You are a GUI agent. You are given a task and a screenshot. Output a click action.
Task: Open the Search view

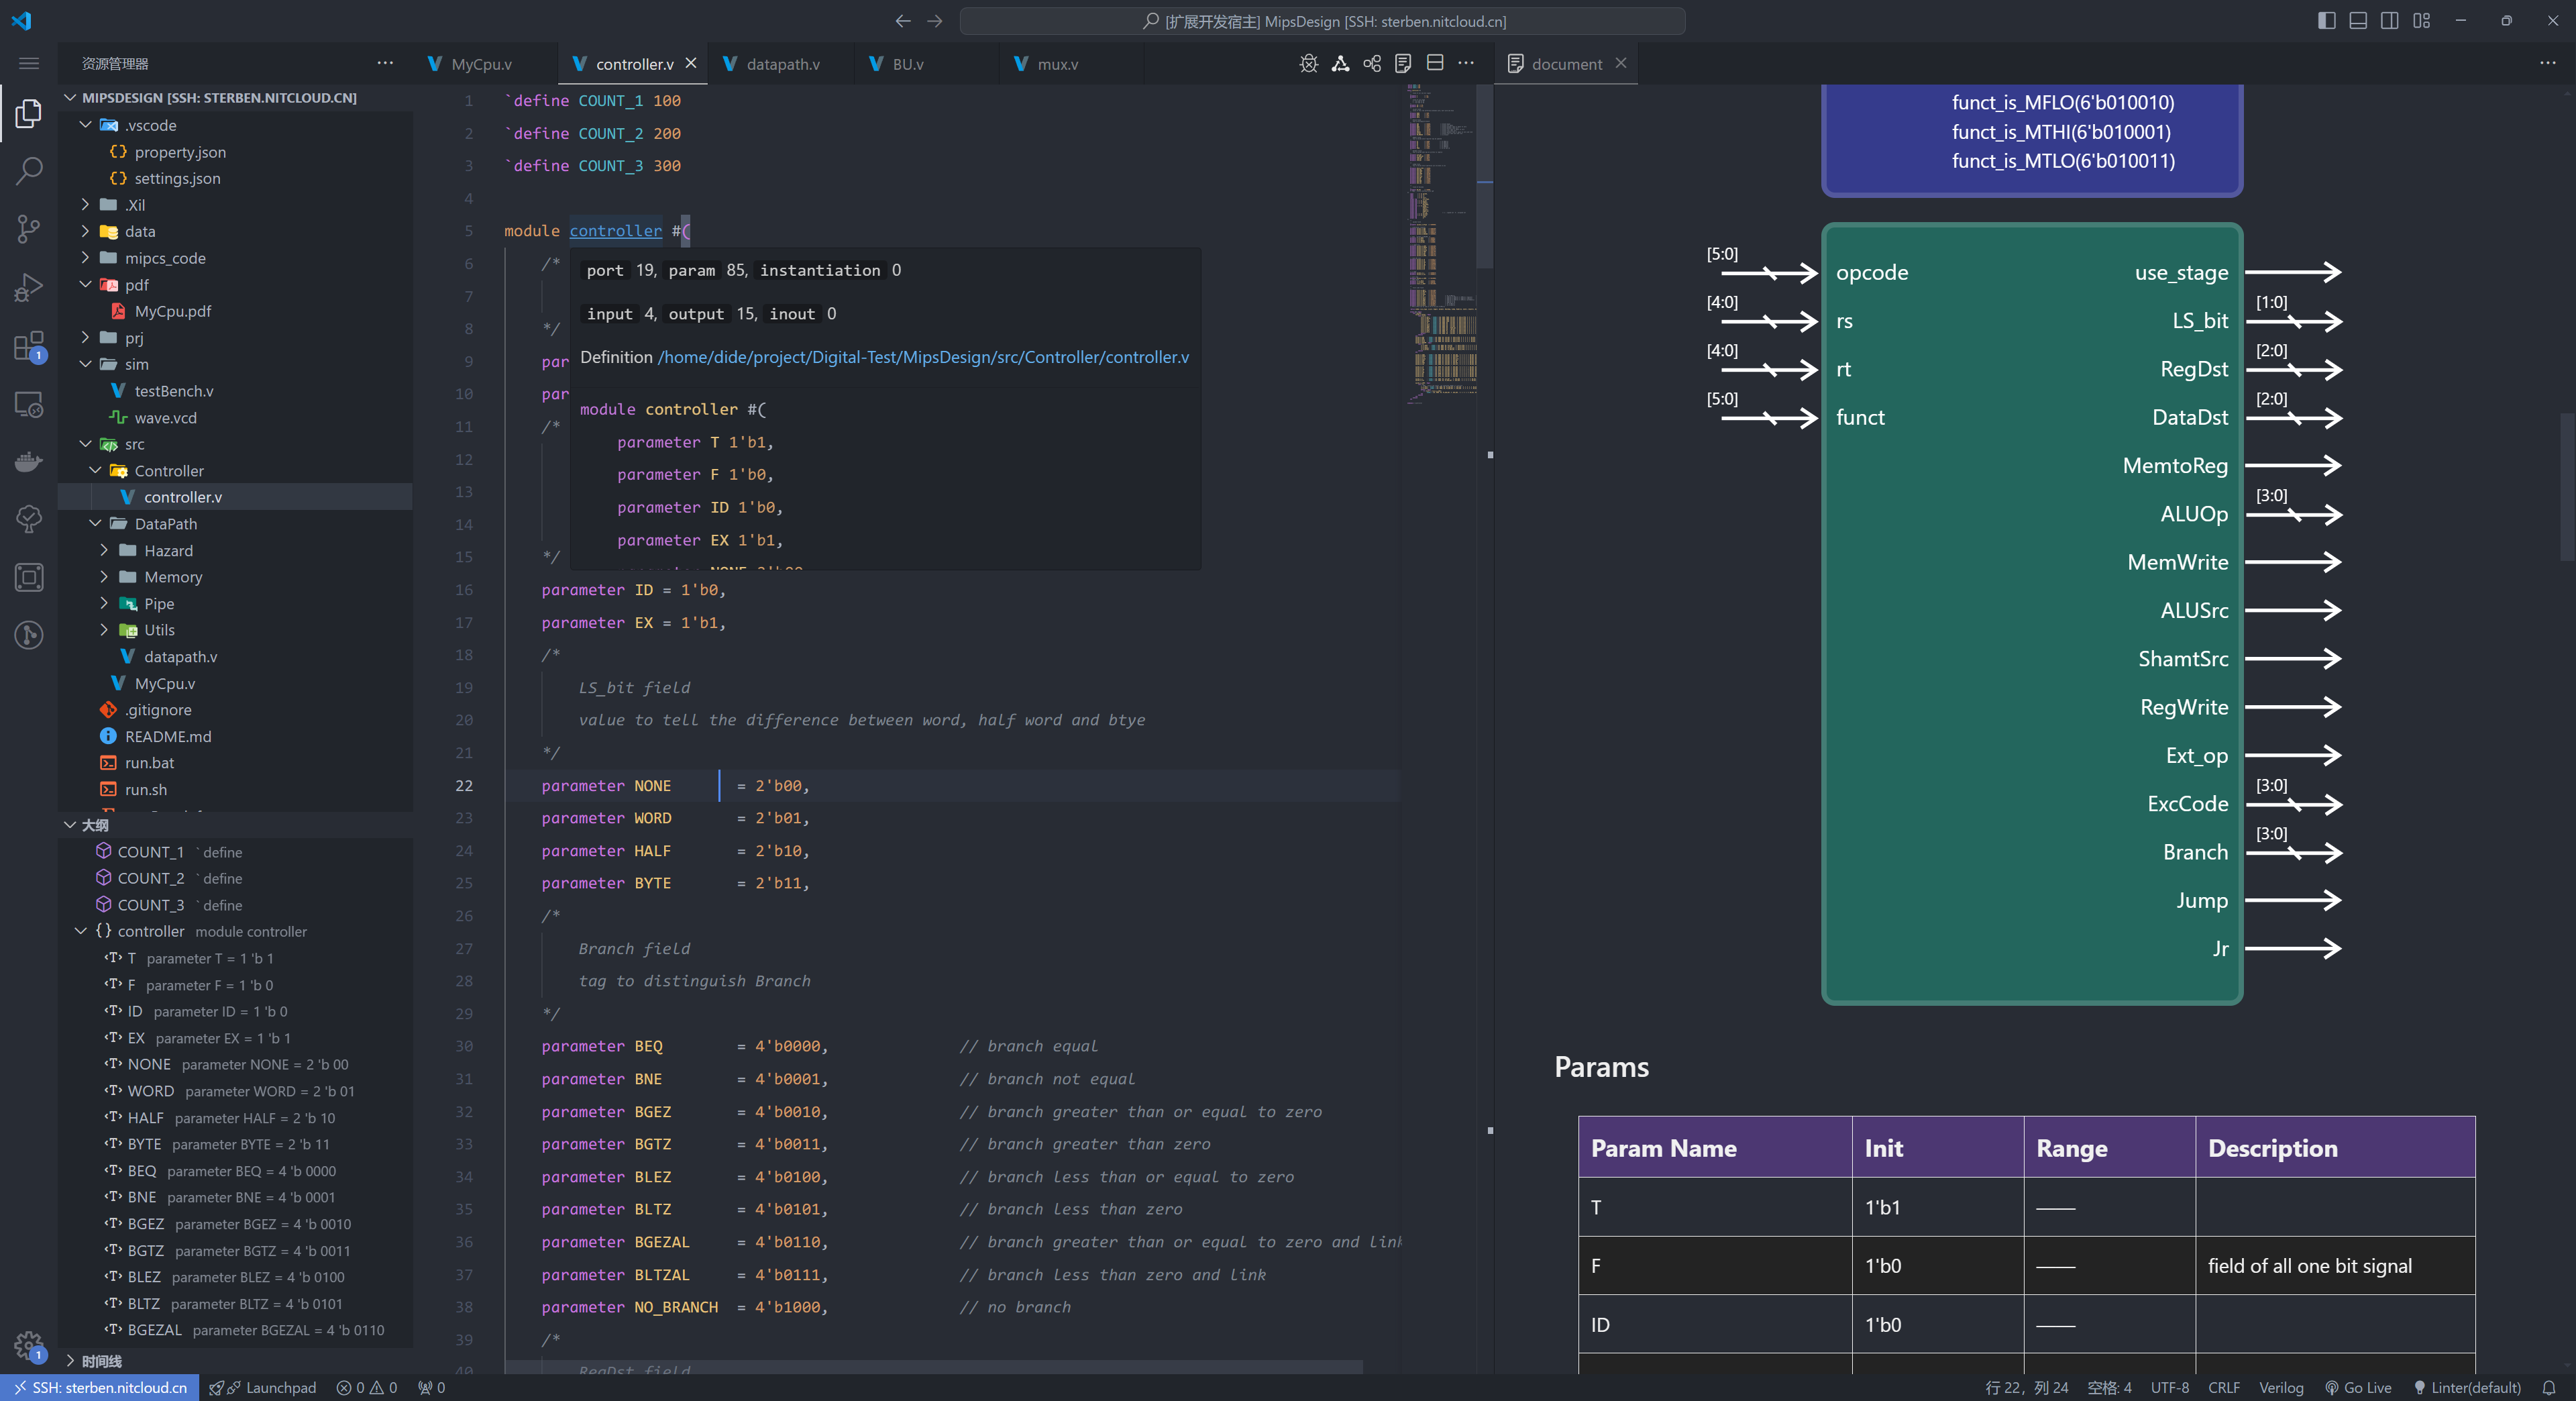(28, 171)
